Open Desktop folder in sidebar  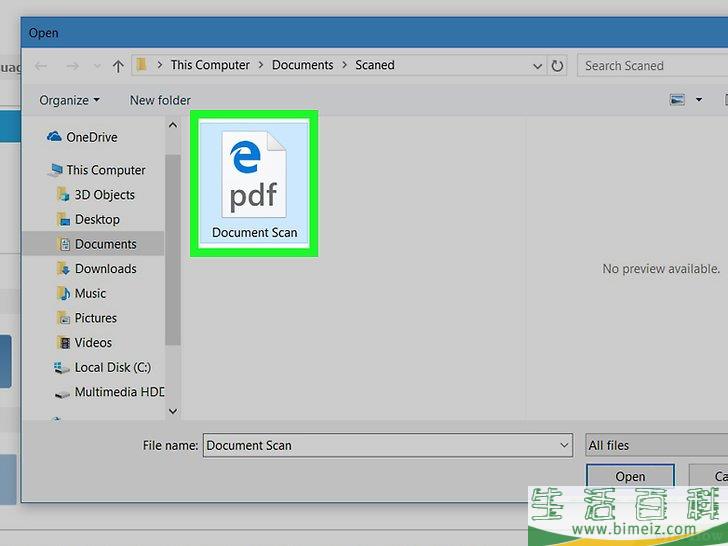[x=97, y=220]
